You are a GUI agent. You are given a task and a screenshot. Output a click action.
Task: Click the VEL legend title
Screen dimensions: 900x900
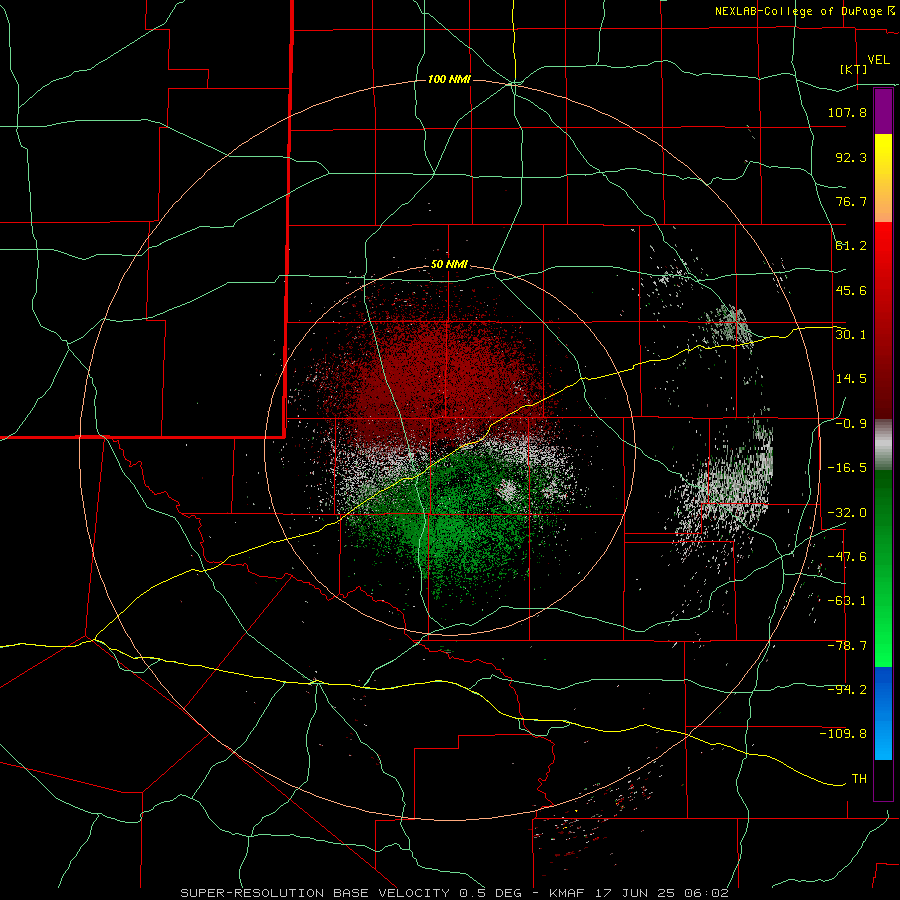(x=878, y=60)
